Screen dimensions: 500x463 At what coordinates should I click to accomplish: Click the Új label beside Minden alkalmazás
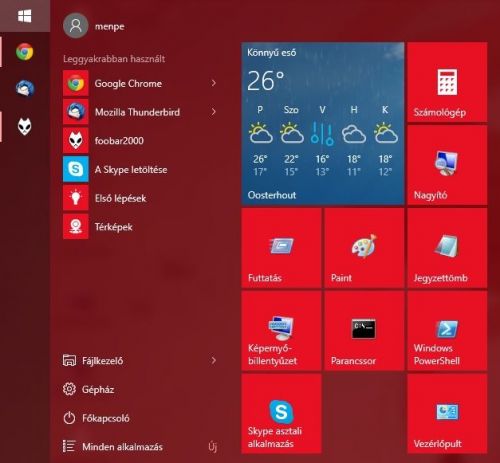pyautogui.click(x=213, y=447)
